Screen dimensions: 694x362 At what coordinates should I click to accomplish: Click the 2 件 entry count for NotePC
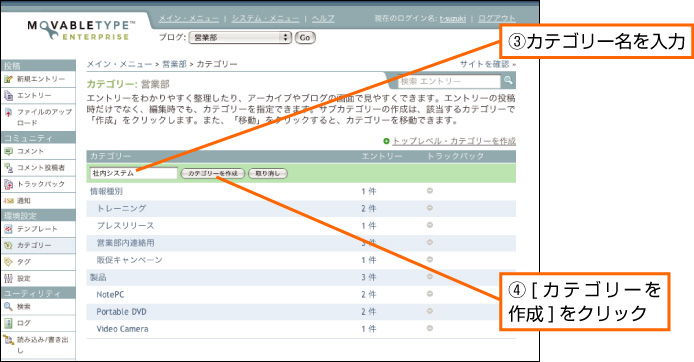(369, 295)
